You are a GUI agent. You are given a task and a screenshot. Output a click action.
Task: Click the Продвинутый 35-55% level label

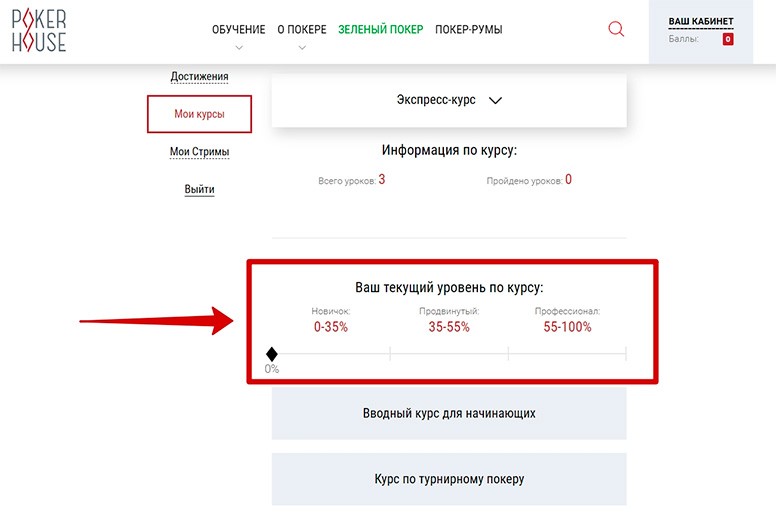[x=449, y=320]
